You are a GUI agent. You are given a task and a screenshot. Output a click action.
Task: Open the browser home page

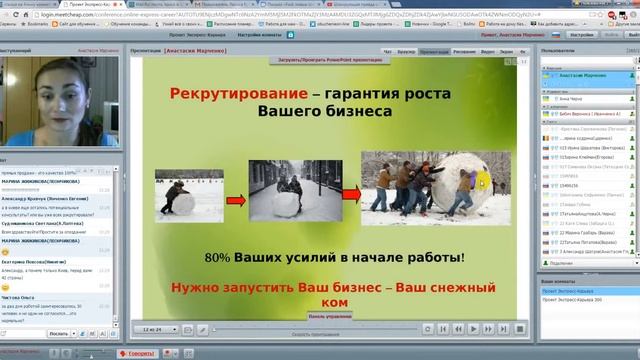25,15
